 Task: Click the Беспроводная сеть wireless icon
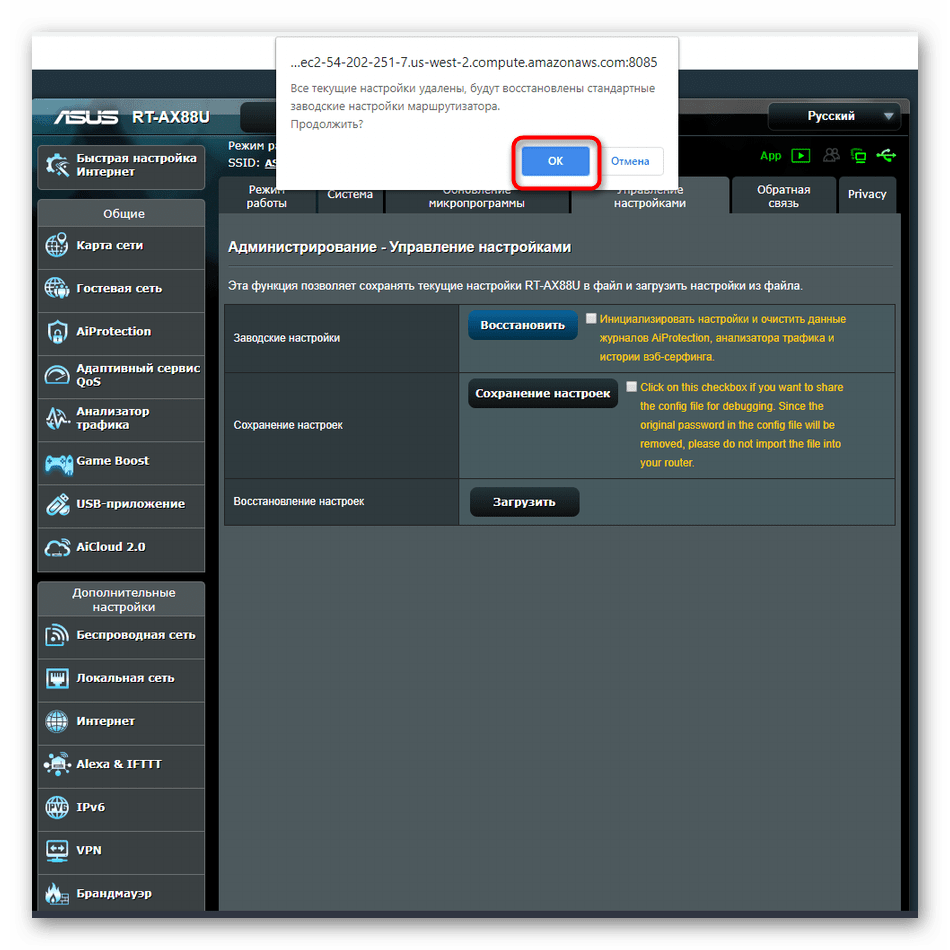click(57, 635)
